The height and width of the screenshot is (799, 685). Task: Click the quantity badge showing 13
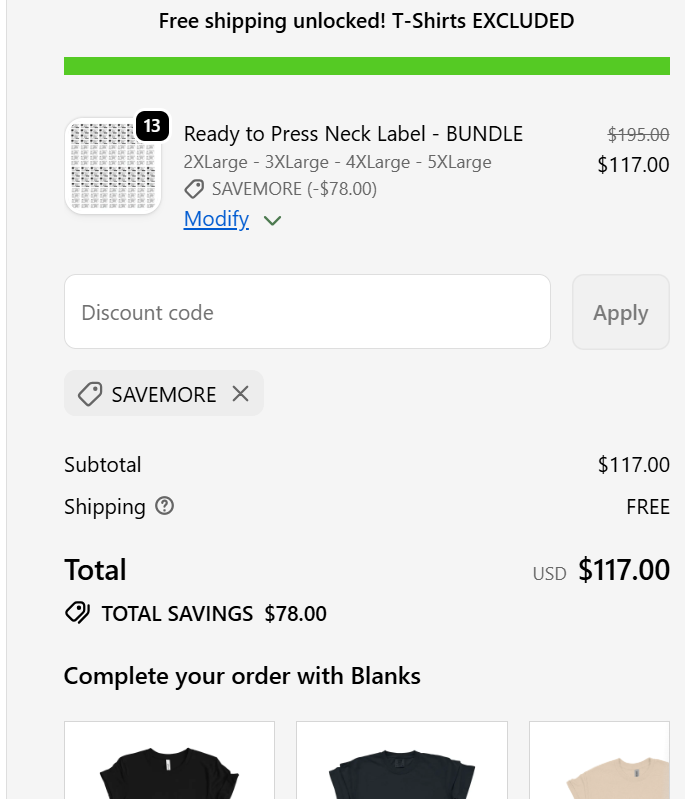coord(151,126)
